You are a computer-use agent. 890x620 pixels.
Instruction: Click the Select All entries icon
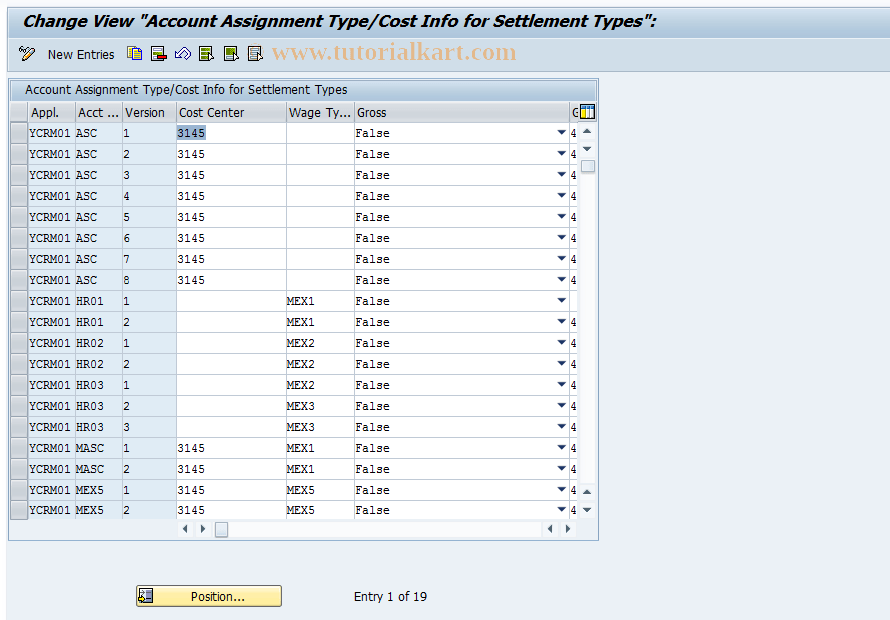coord(207,53)
